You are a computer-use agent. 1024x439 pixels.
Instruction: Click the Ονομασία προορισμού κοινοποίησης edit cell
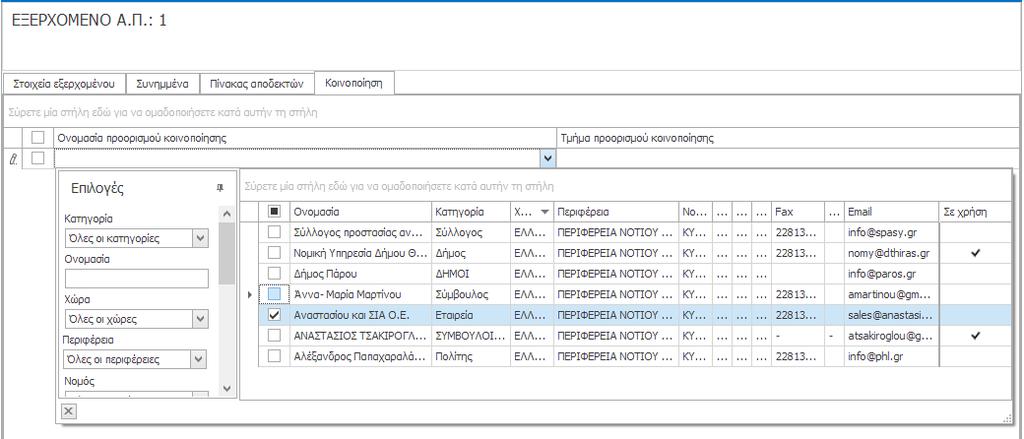click(x=298, y=158)
